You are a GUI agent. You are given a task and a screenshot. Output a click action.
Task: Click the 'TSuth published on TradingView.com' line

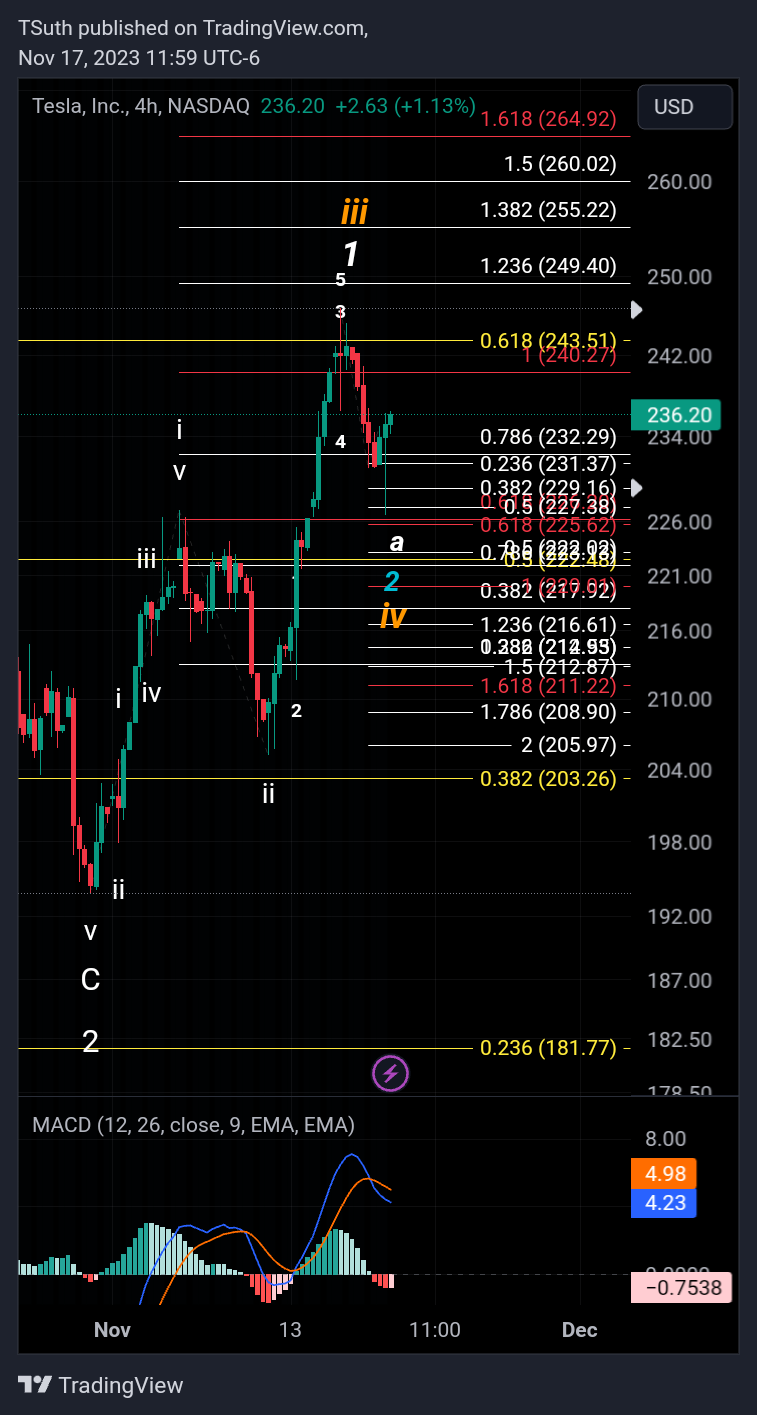pos(193,29)
